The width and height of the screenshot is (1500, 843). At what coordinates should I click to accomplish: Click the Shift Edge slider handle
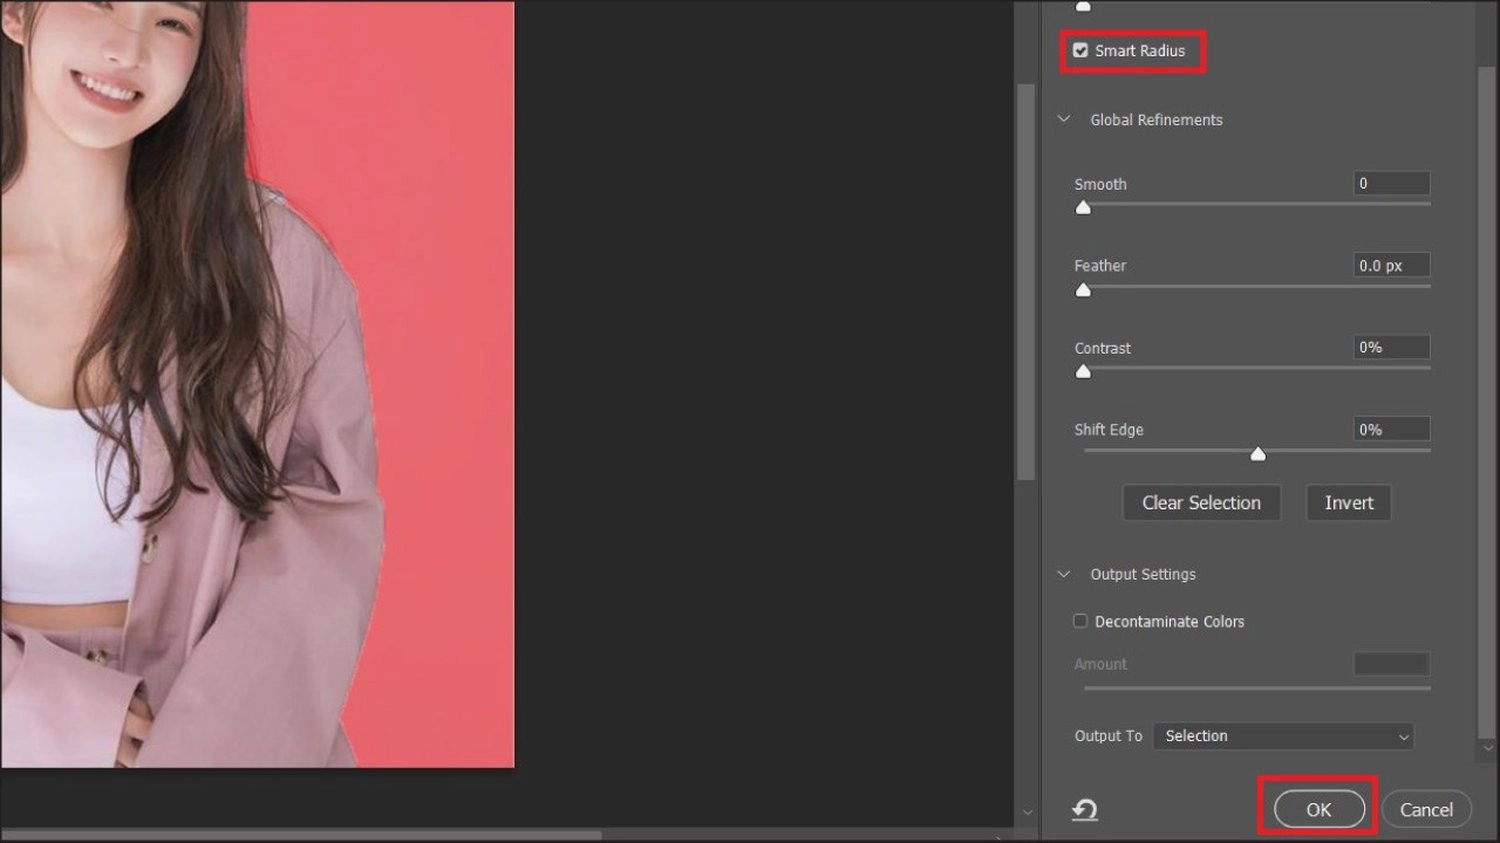point(1258,454)
